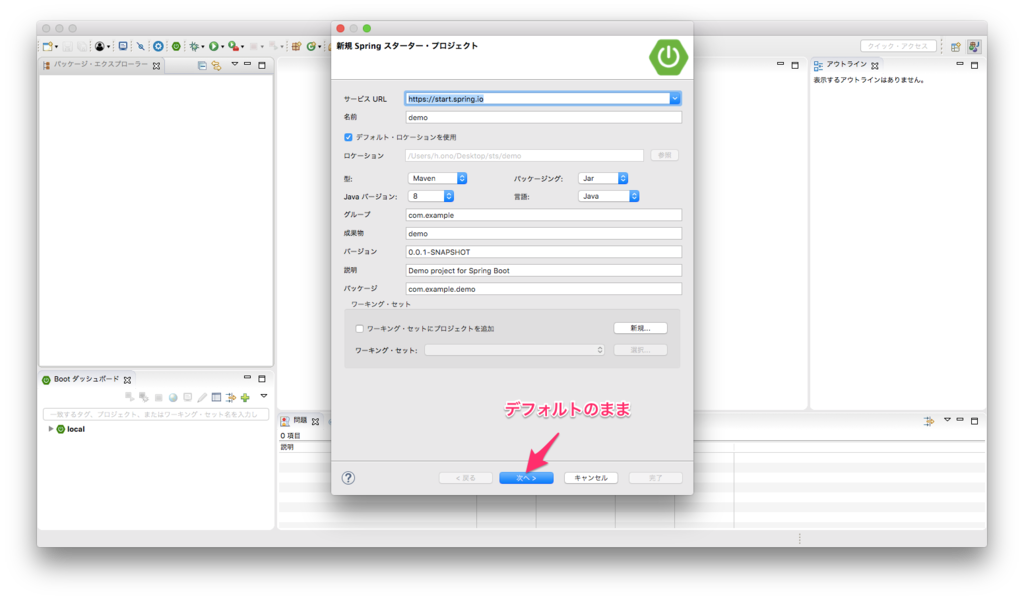Image resolution: width=1024 pixels, height=600 pixels.
Task: Close the Package Explorer tab with its X
Action: [x=157, y=66]
